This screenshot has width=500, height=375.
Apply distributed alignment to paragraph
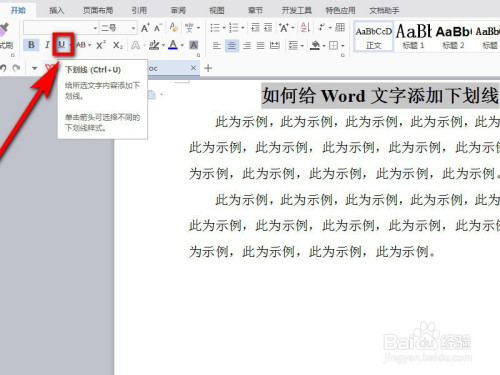click(275, 45)
